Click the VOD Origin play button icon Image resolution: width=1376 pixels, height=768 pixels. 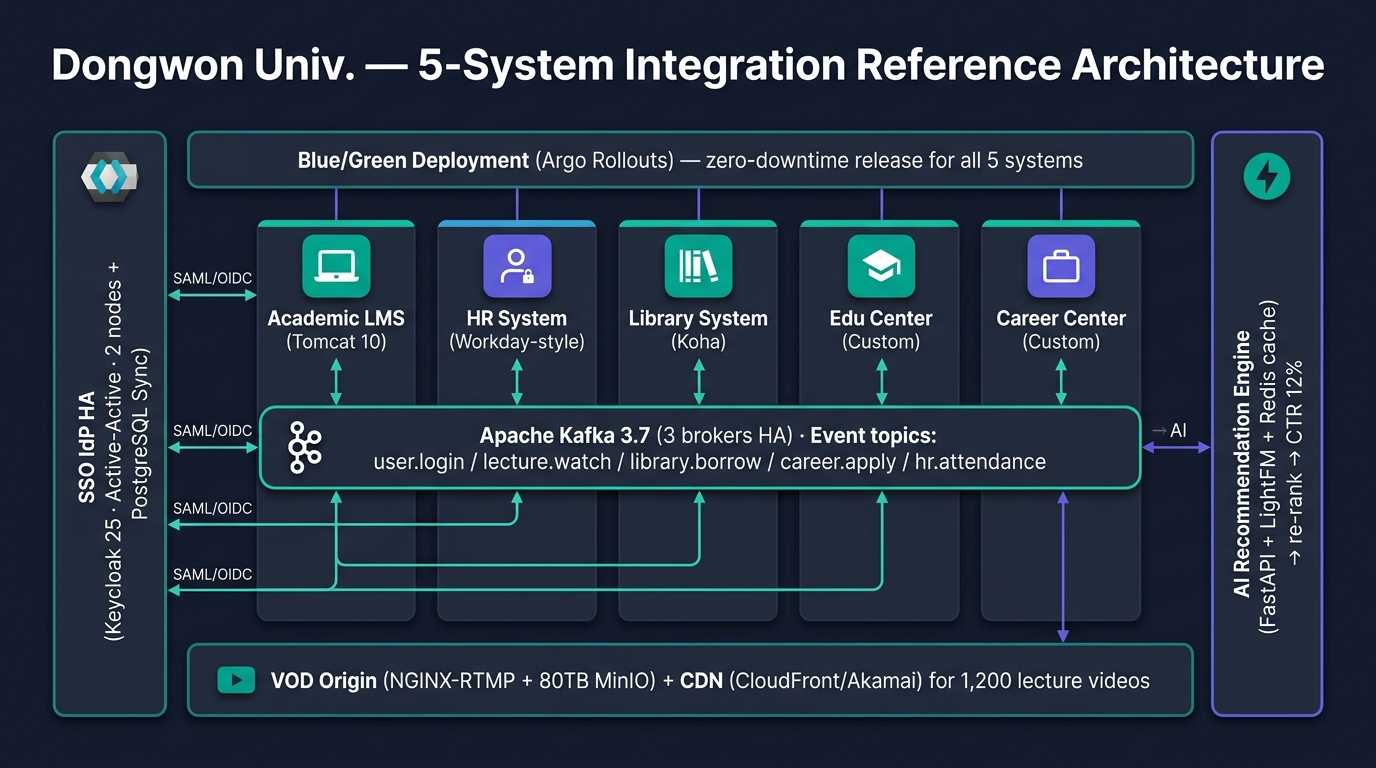pyautogui.click(x=237, y=681)
